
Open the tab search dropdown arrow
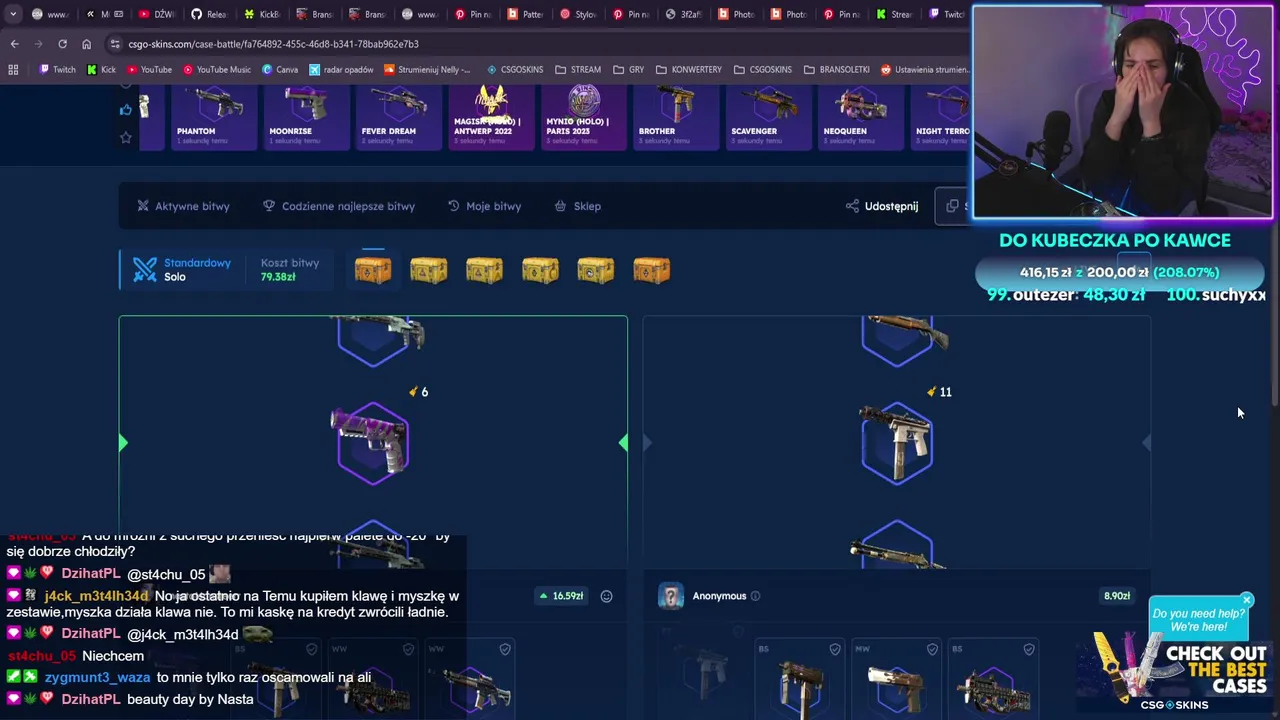coord(13,14)
